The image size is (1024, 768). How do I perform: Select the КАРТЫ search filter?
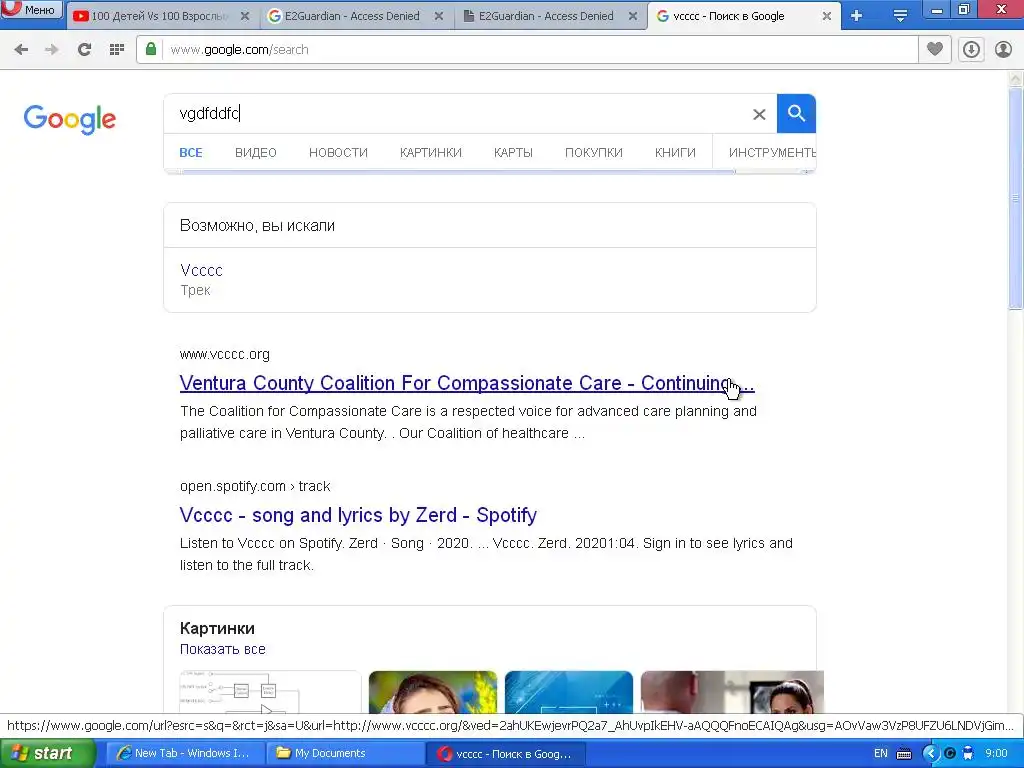click(513, 153)
